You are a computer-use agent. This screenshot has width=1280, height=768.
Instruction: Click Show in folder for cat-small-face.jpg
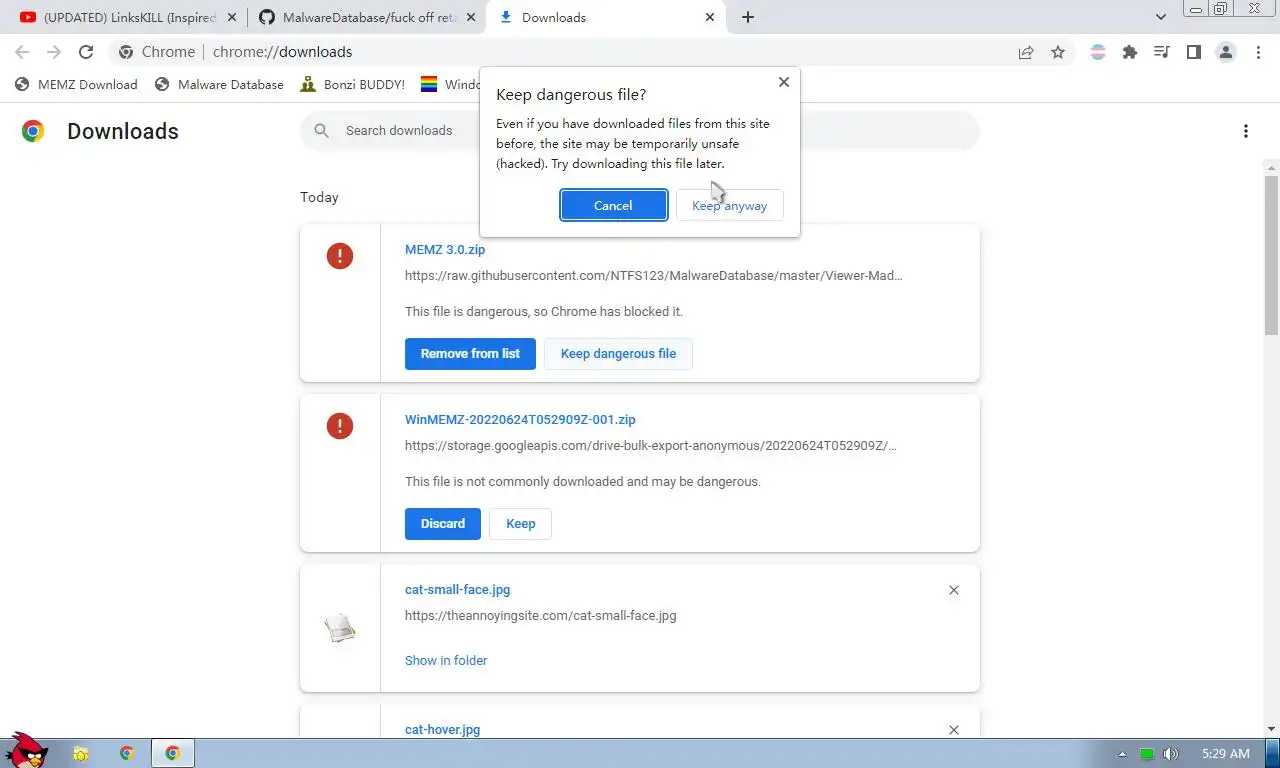[x=446, y=661]
